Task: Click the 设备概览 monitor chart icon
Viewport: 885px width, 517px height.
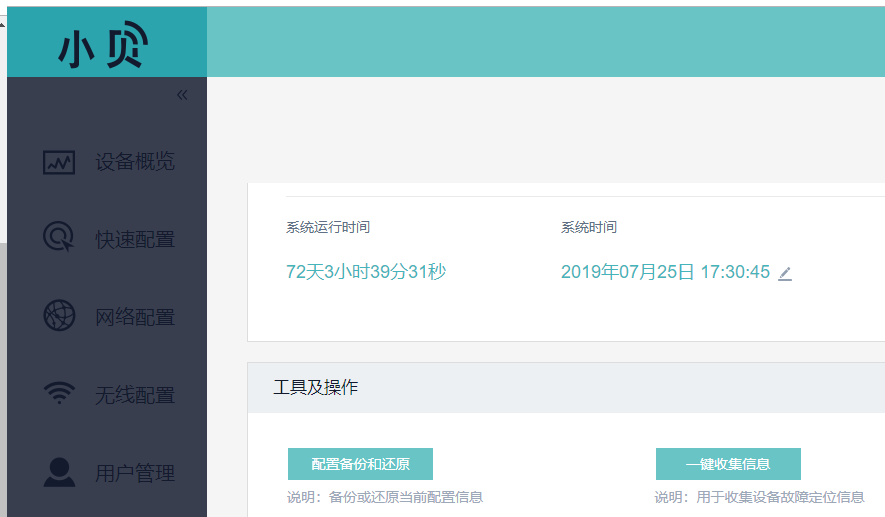Action: coord(59,163)
